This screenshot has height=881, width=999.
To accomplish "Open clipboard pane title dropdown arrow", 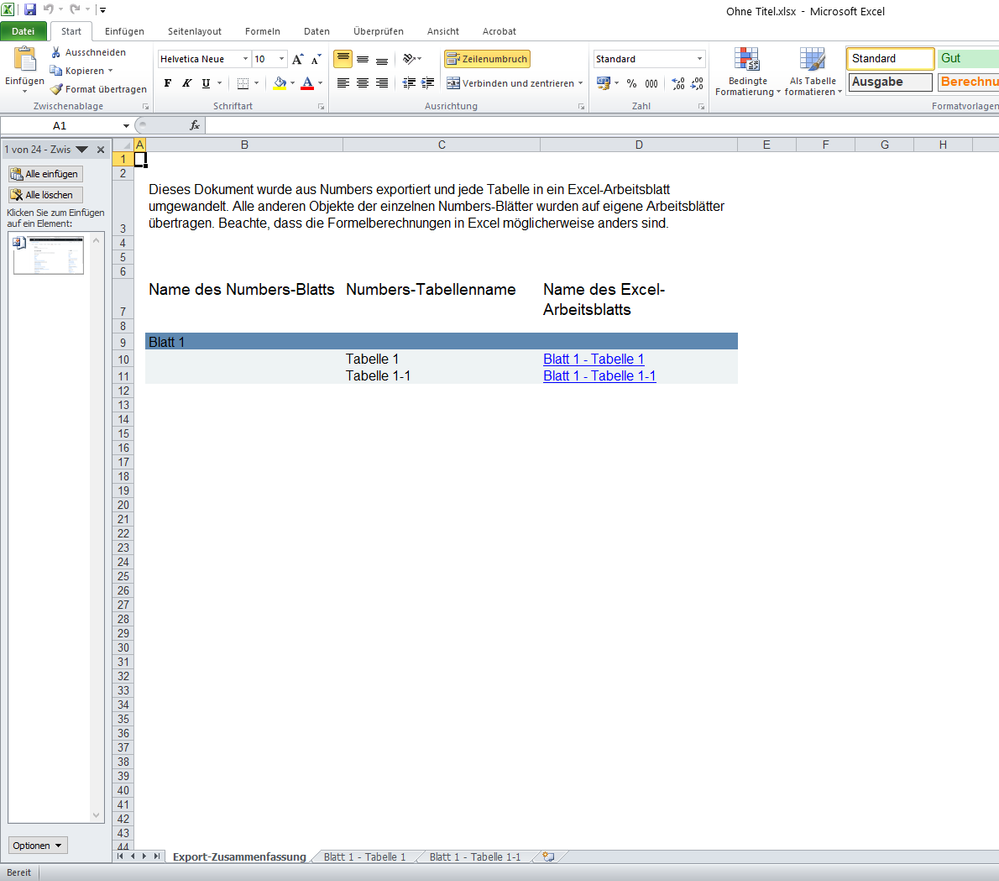I will tap(82, 150).
